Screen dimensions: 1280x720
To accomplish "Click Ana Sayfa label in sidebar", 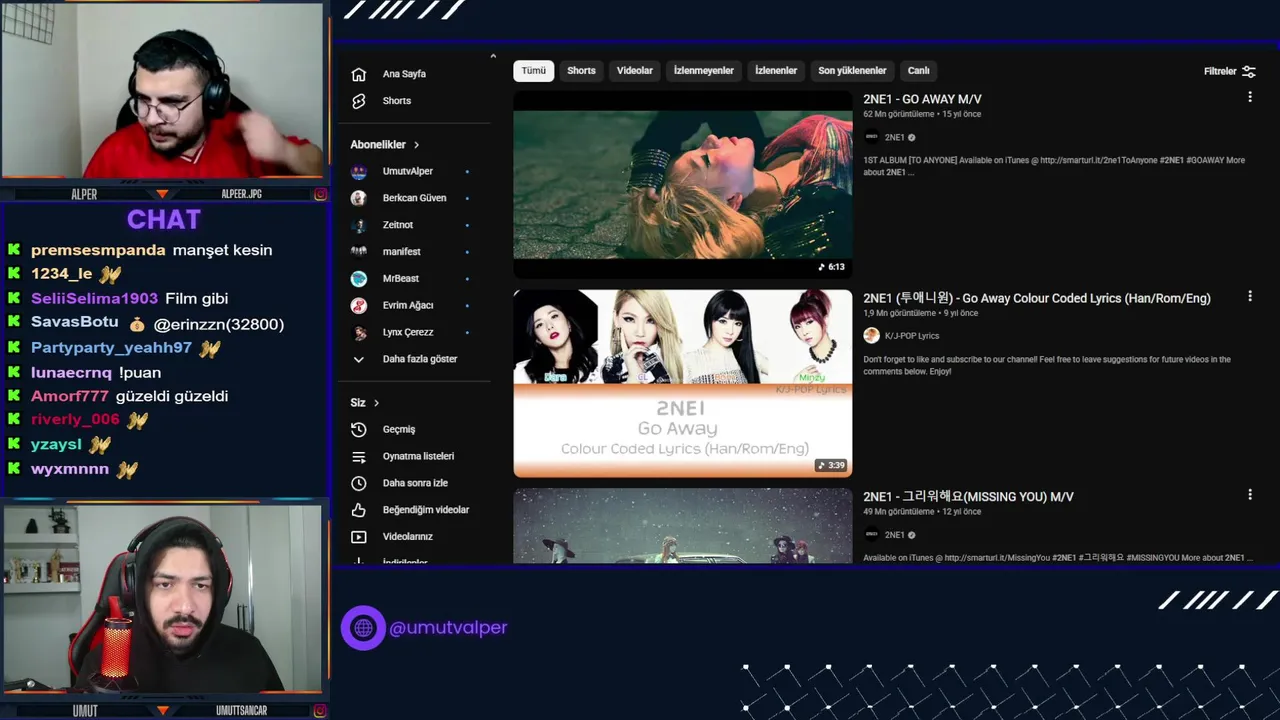I will (404, 74).
